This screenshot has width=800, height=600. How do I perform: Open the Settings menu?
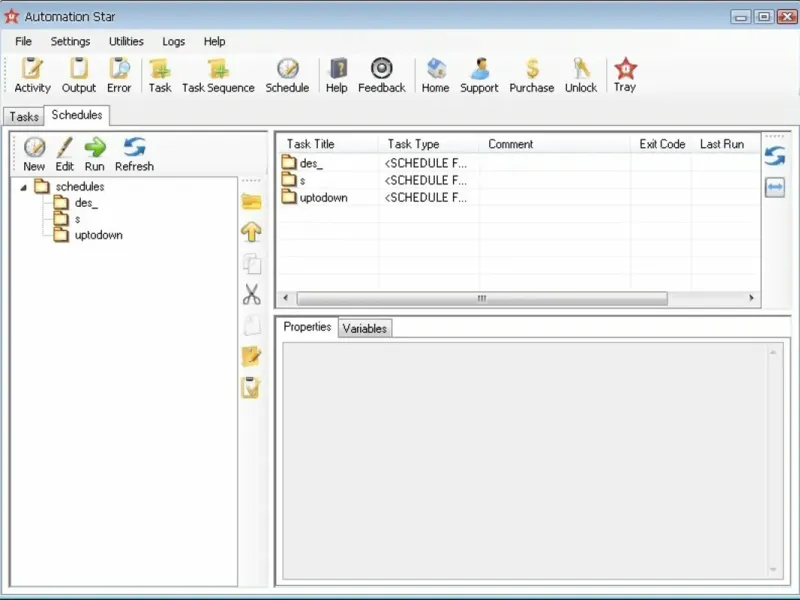(70, 41)
